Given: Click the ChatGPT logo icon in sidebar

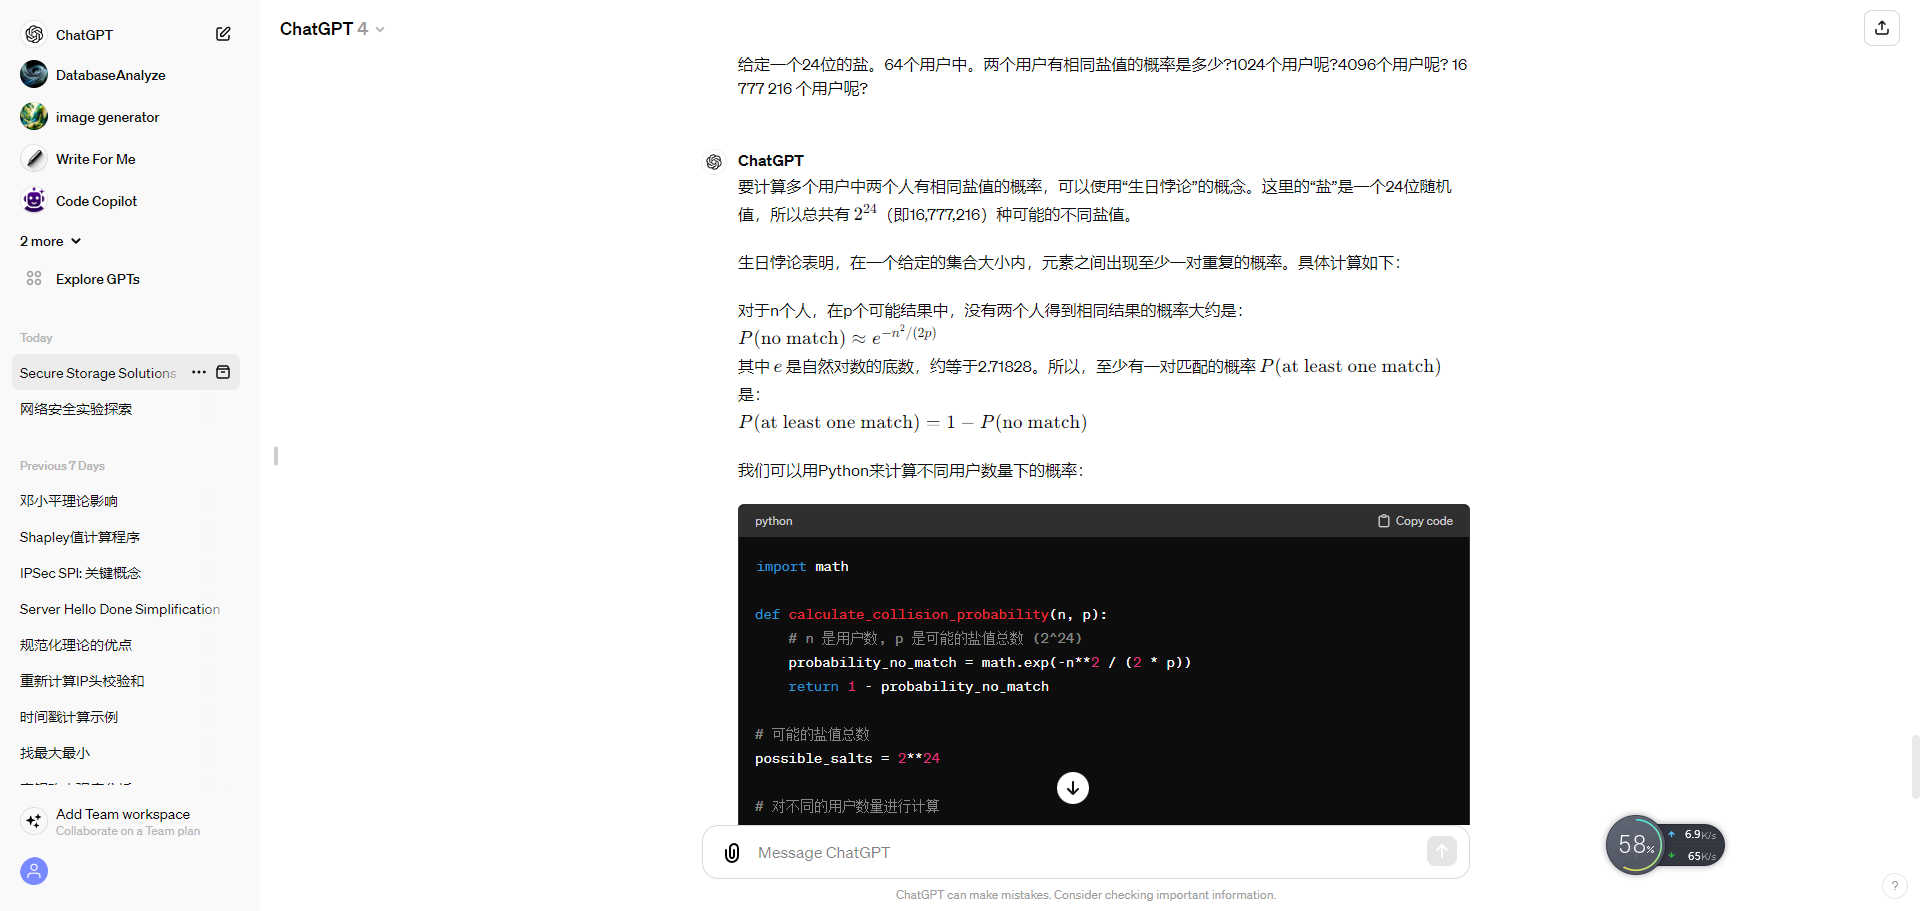Looking at the screenshot, I should click(34, 34).
